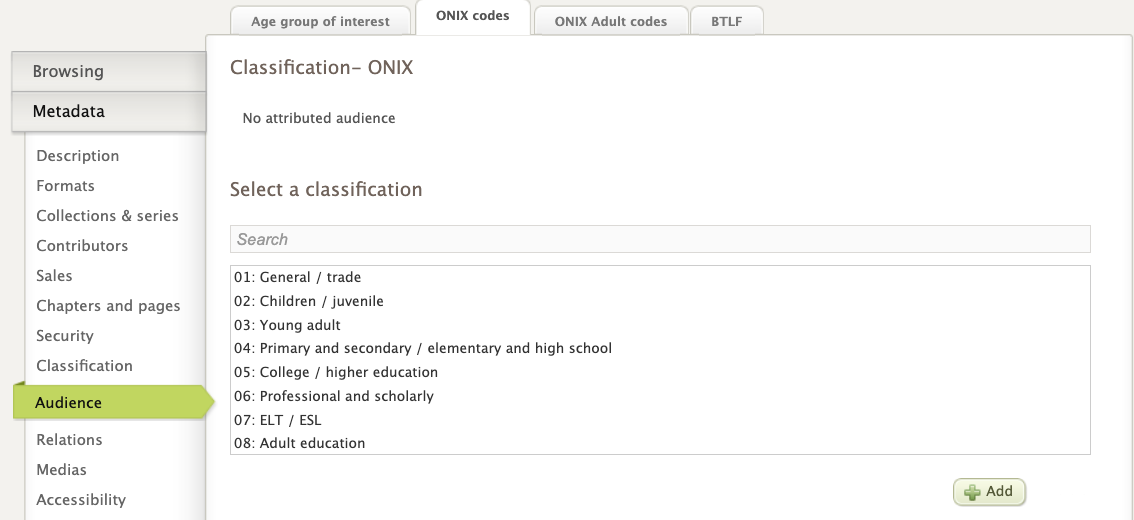Open Collections & series sidebar link
This screenshot has width=1134, height=520.
pyautogui.click(x=107, y=216)
